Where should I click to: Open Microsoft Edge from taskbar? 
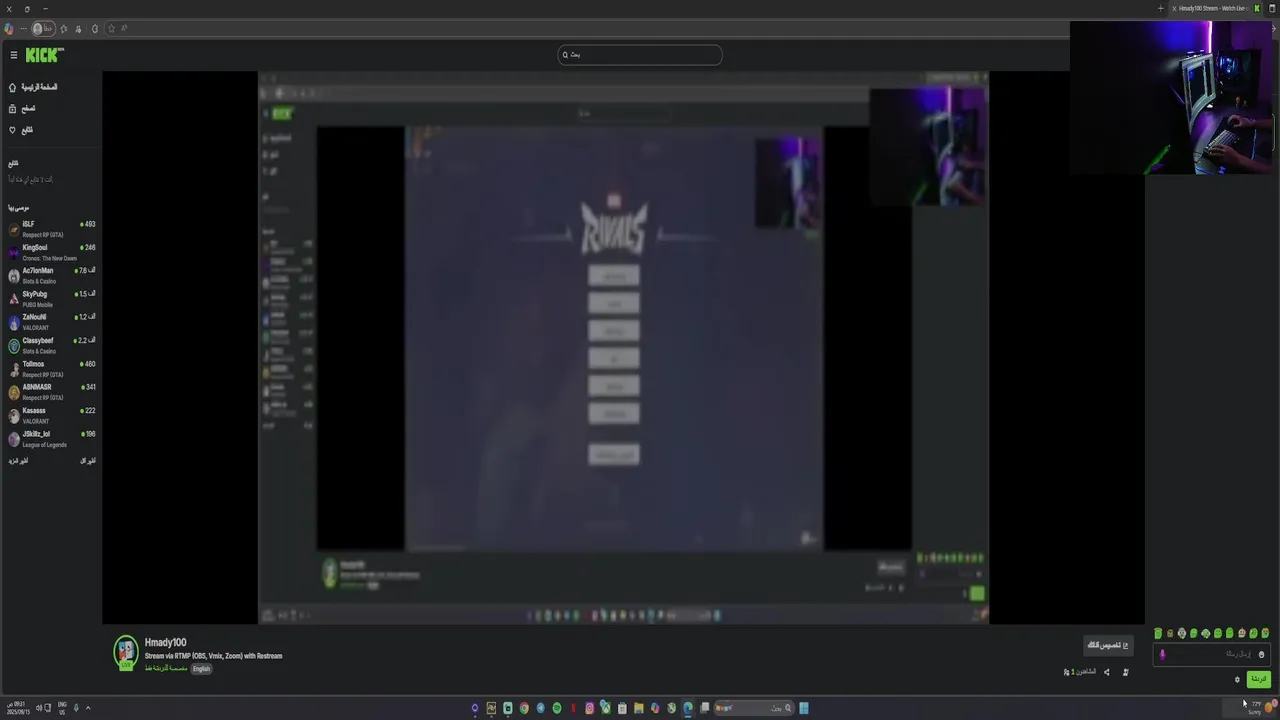click(688, 708)
